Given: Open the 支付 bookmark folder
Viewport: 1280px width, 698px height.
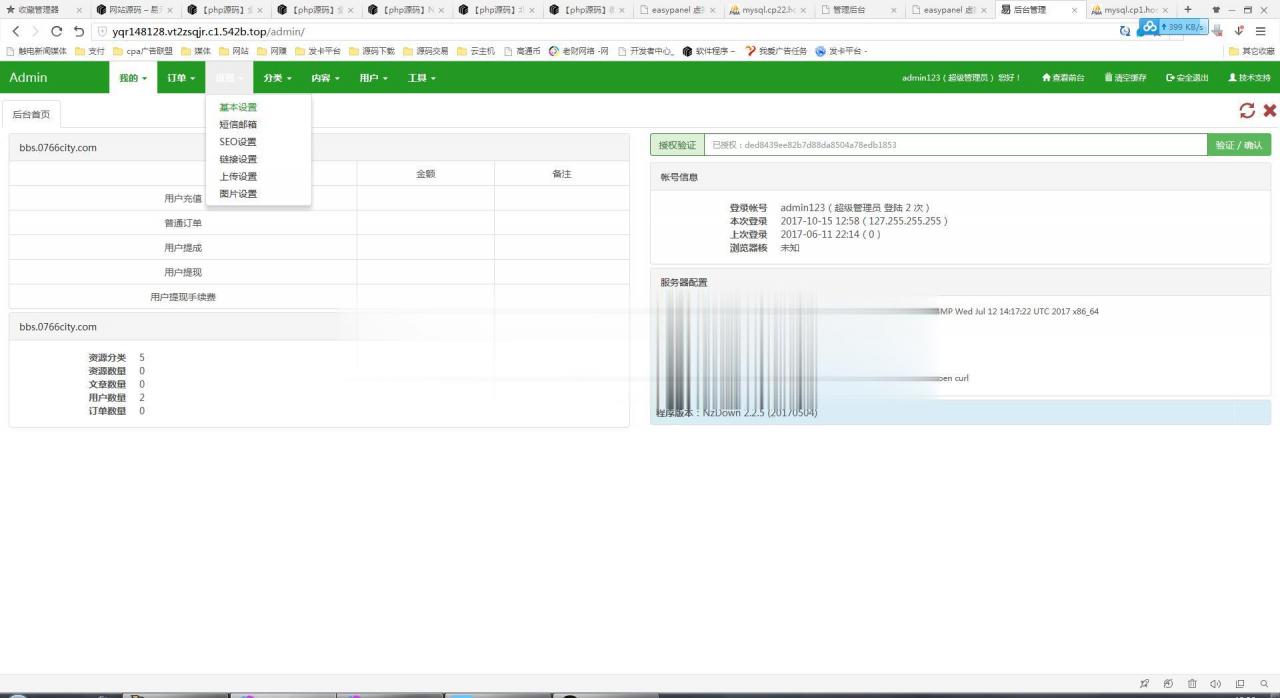Looking at the screenshot, I should coord(90,51).
